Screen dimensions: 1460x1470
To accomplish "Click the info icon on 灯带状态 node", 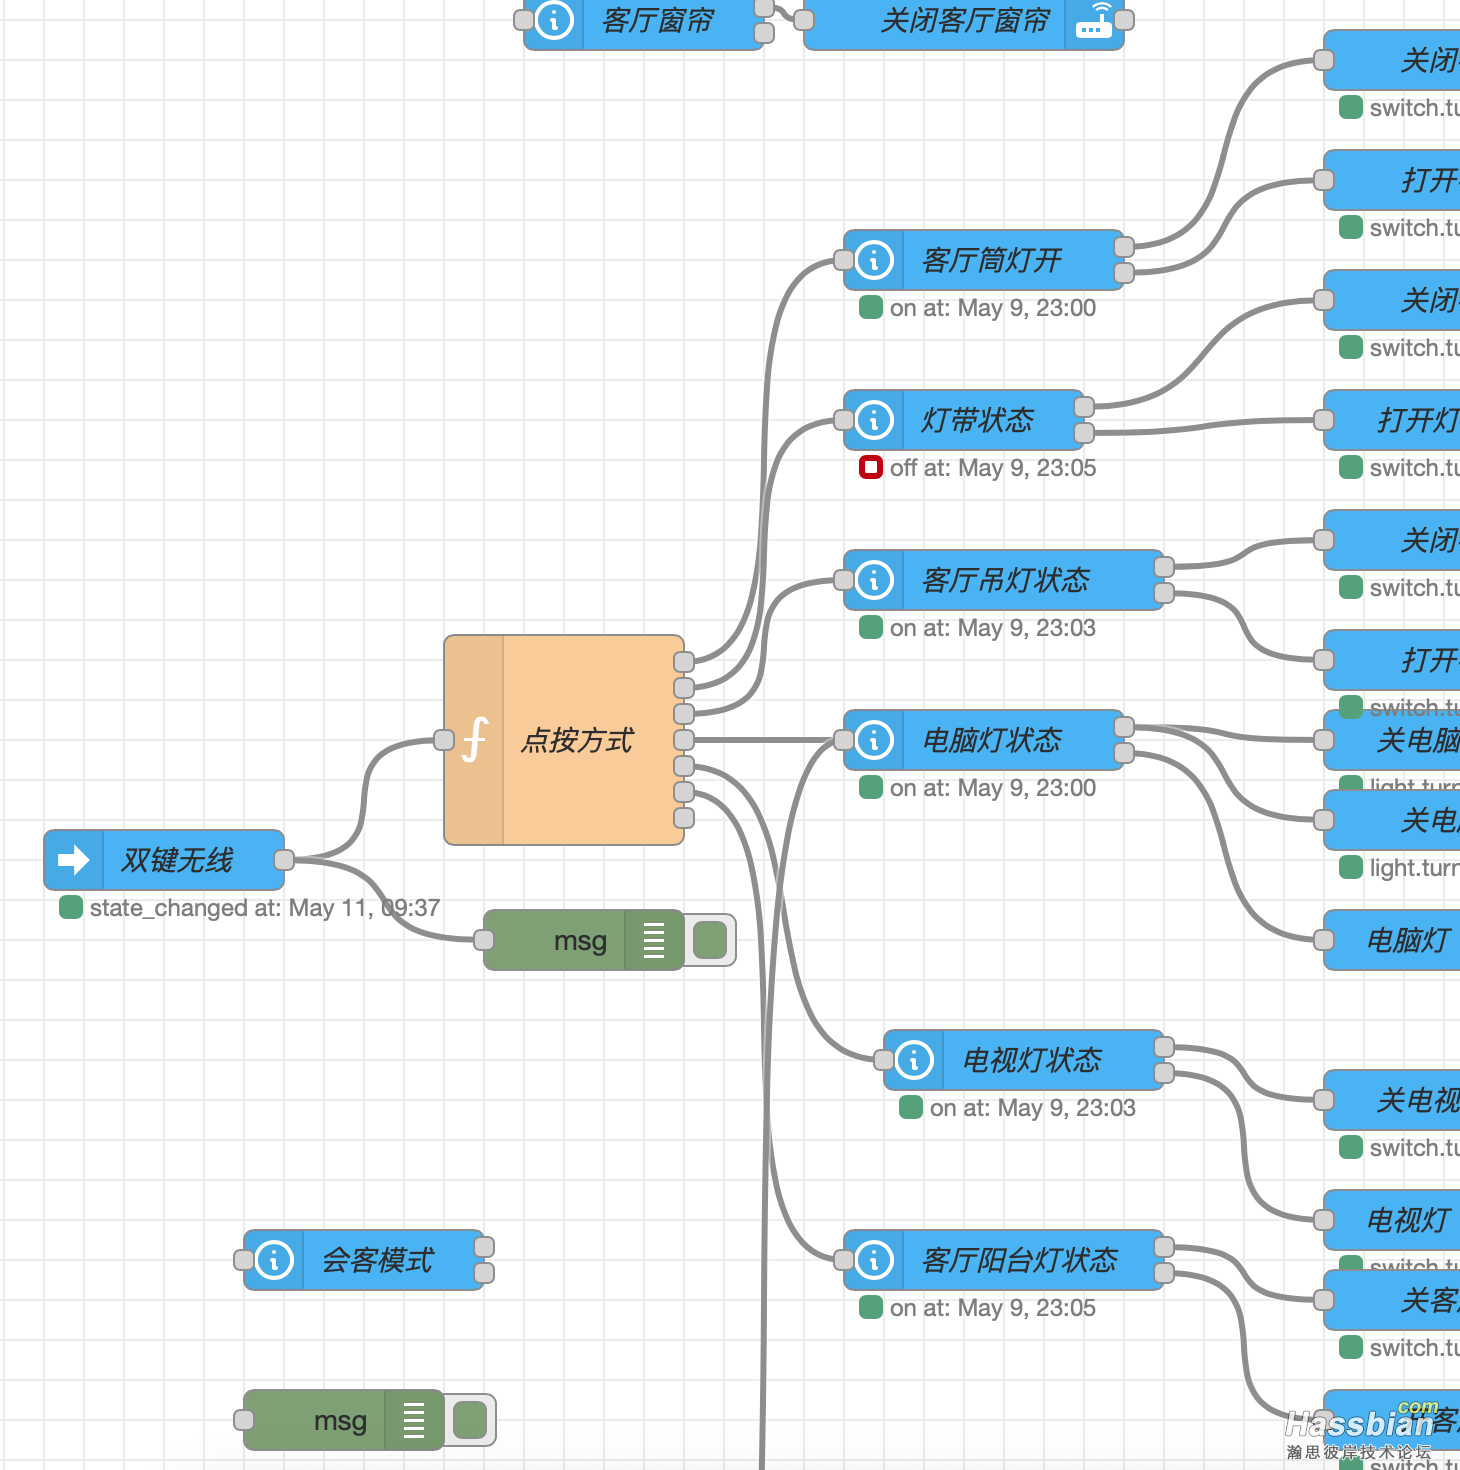I will coord(874,420).
